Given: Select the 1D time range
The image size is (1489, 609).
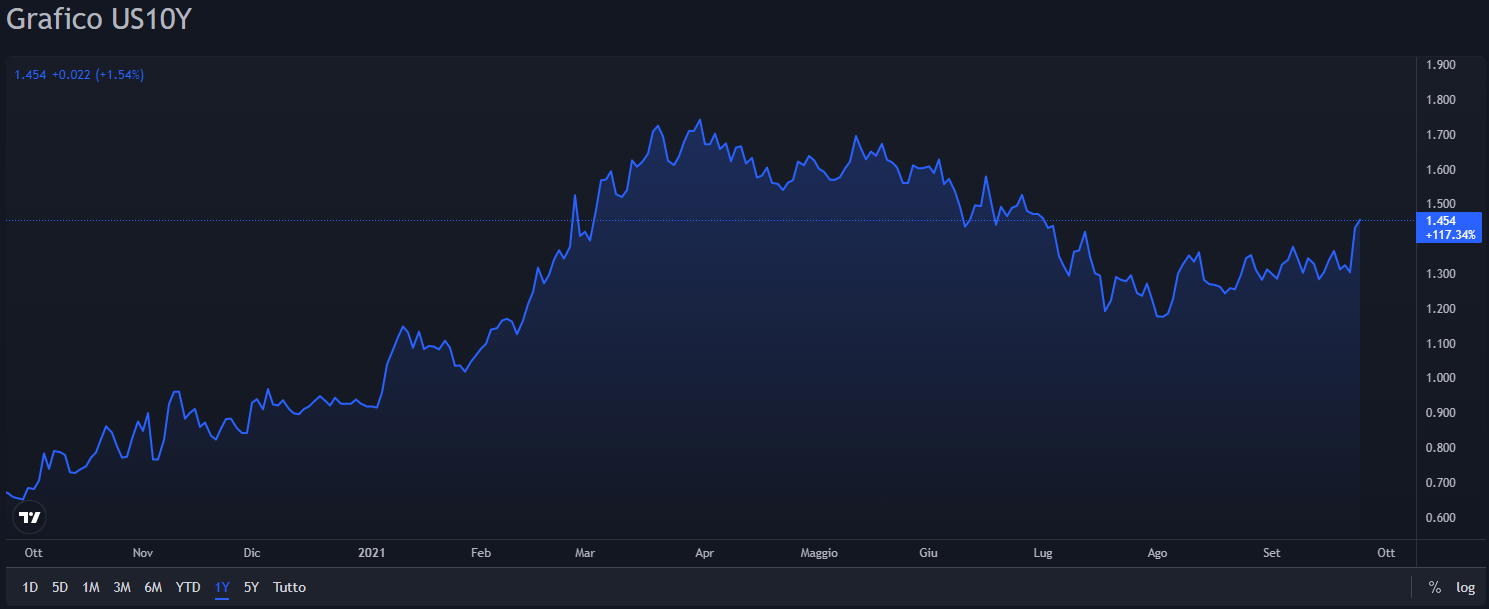Looking at the screenshot, I should coord(30,587).
